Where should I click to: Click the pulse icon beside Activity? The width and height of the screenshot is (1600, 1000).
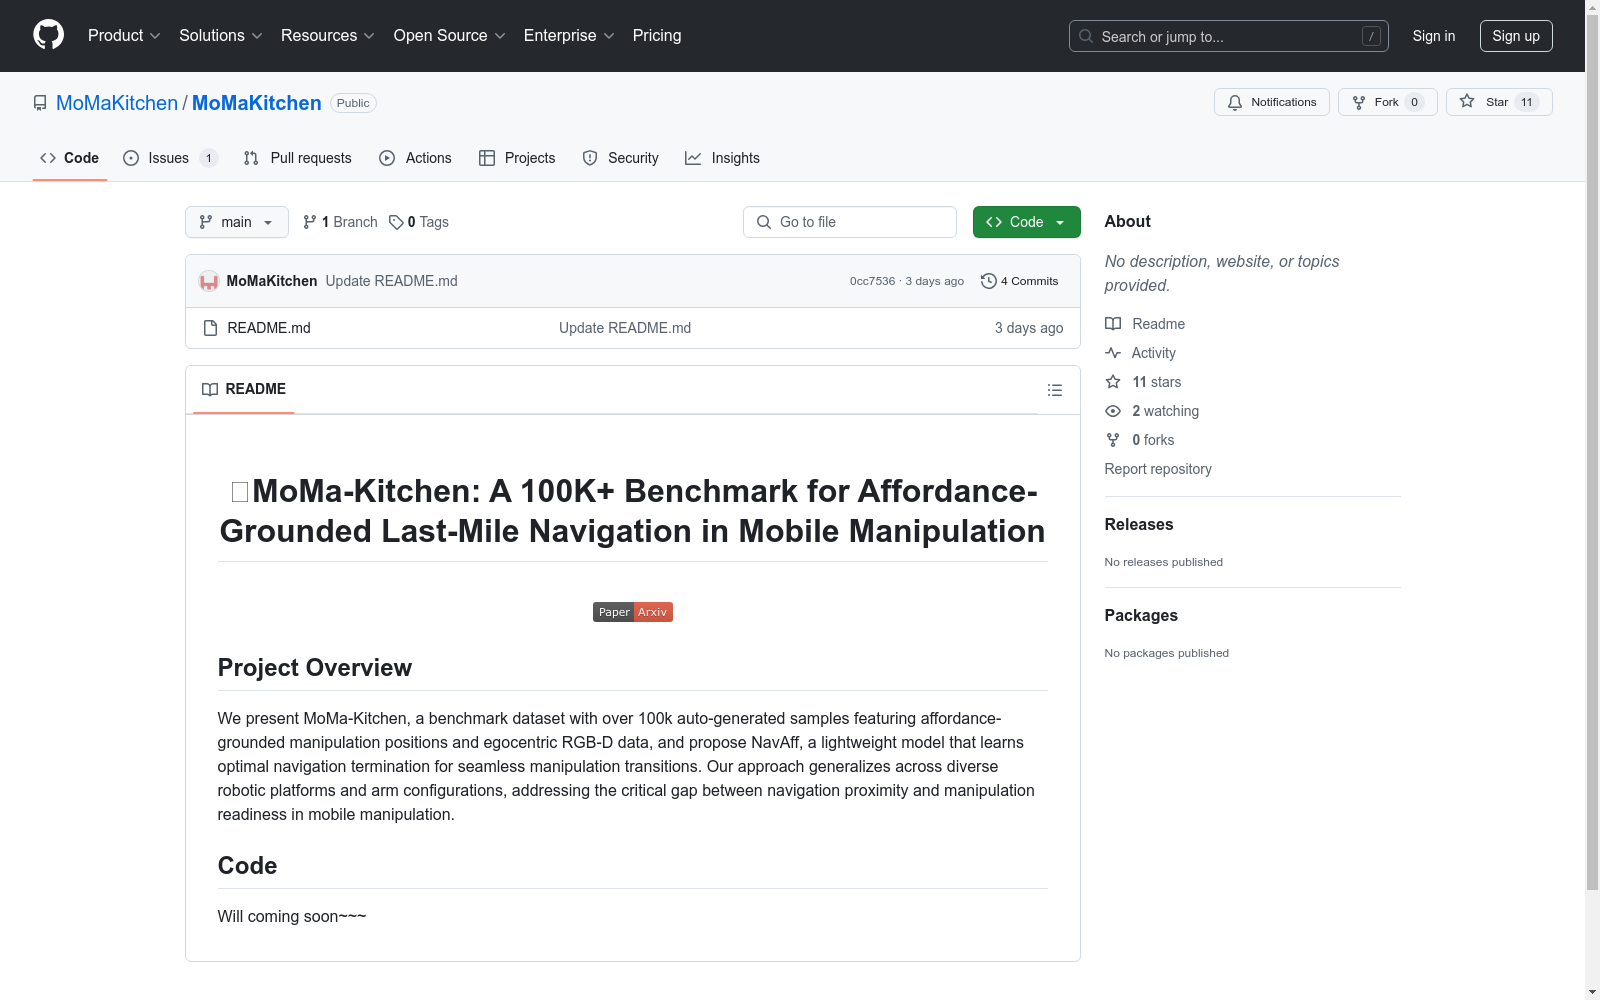click(x=1113, y=353)
